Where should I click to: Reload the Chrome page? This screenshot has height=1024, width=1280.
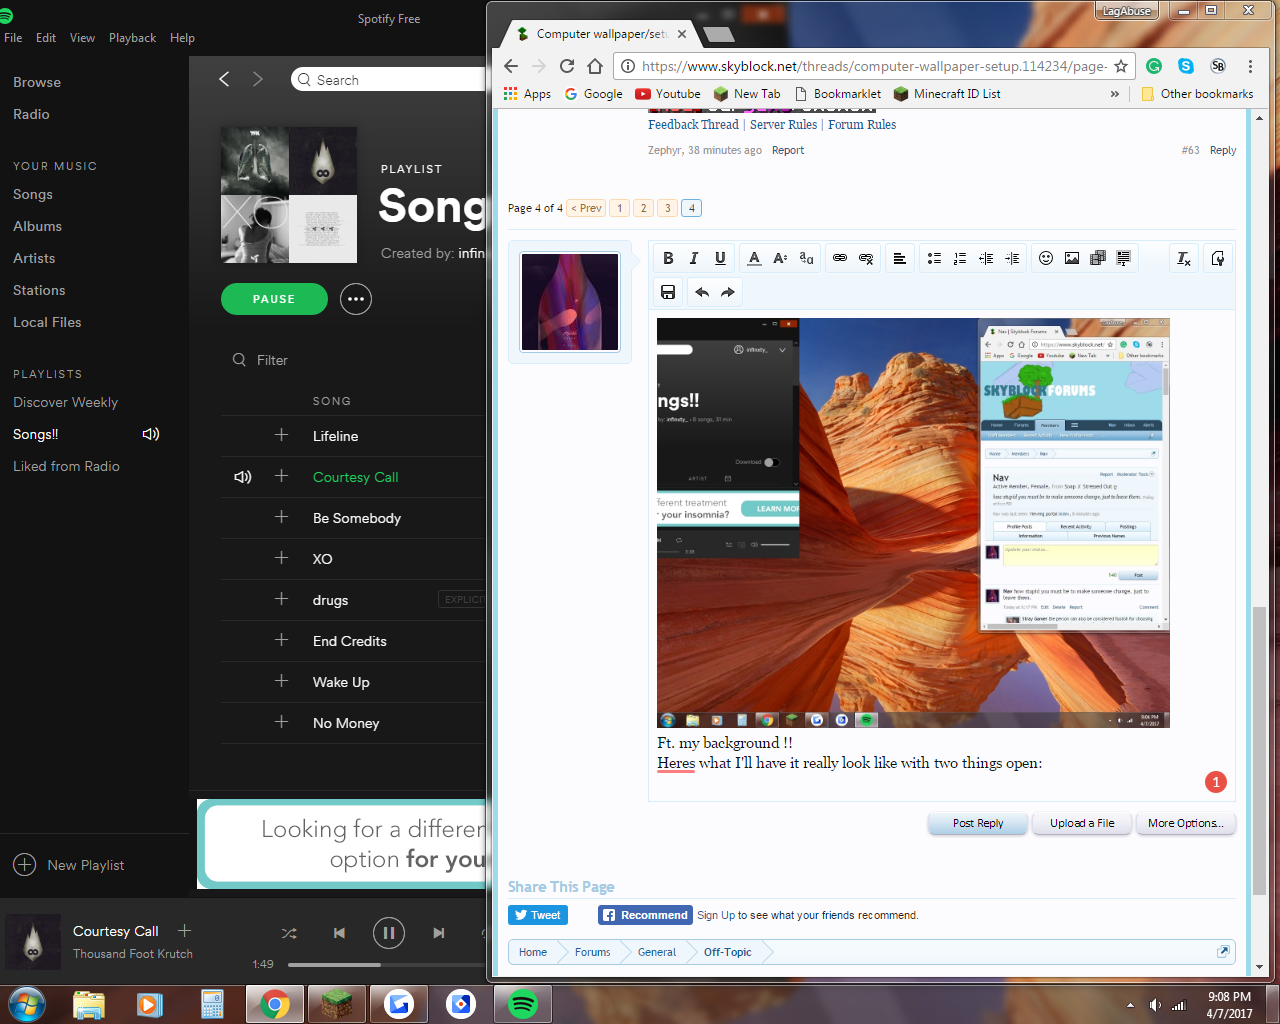click(x=567, y=66)
